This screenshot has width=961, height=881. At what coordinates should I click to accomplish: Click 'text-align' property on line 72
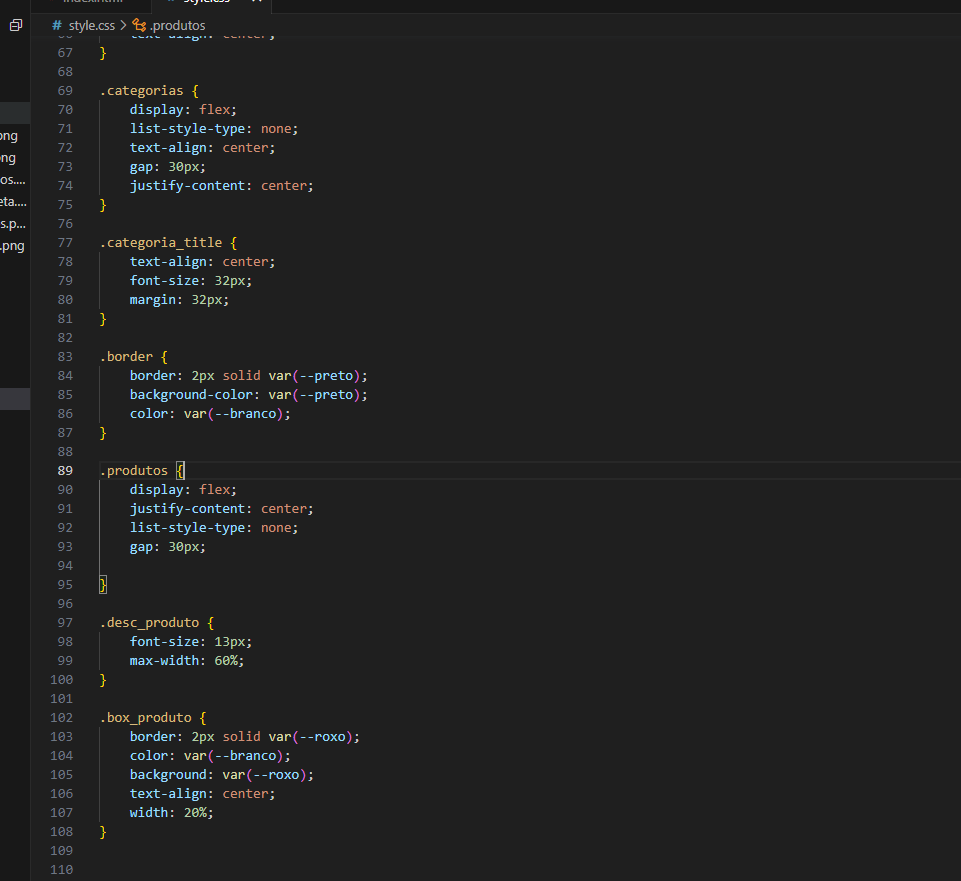pos(168,148)
